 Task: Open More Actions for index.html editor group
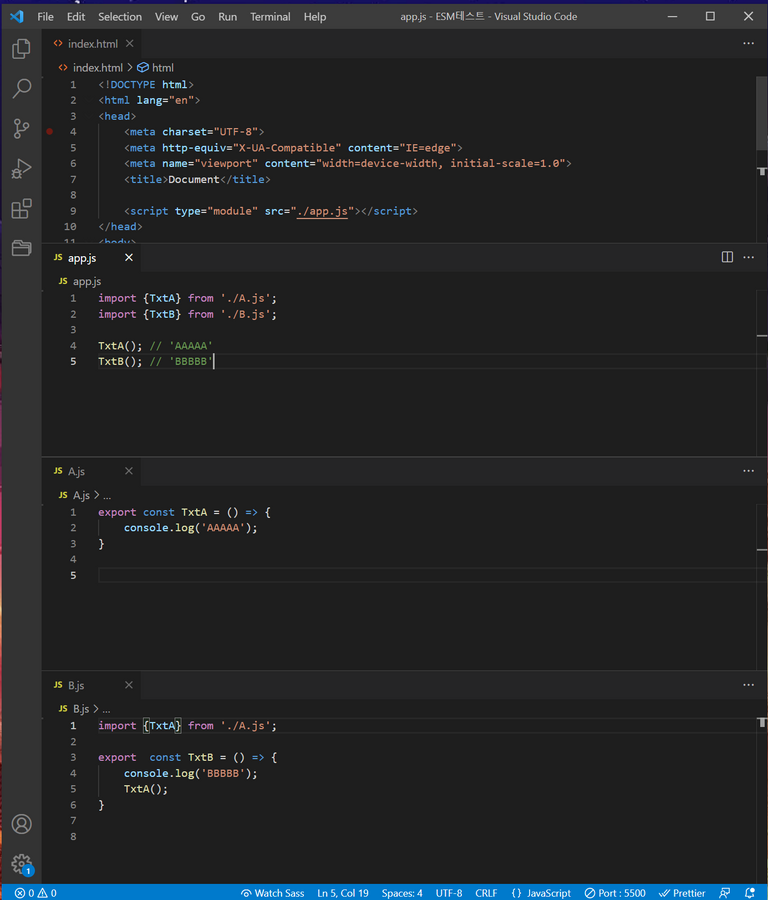[748, 44]
